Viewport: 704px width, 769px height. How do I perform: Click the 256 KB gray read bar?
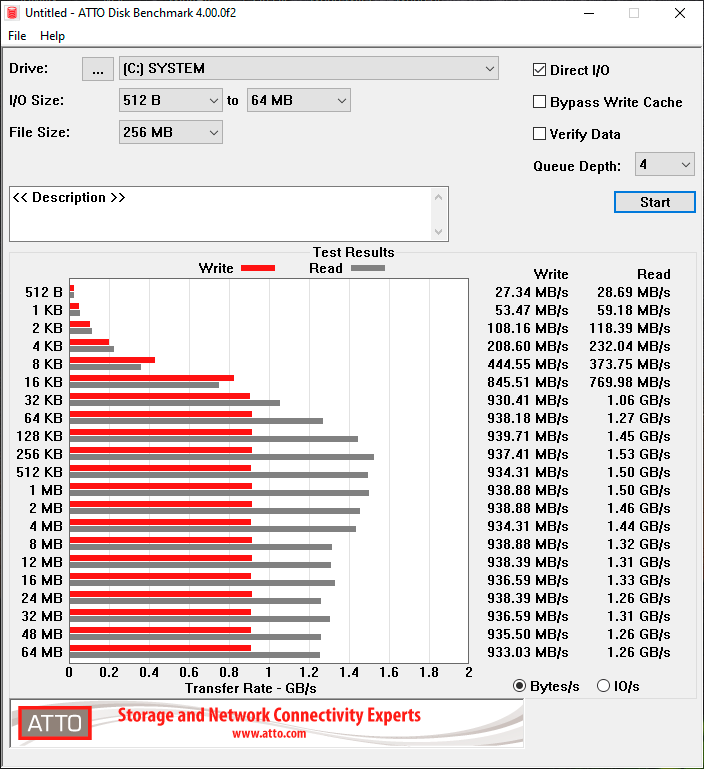coord(222,457)
